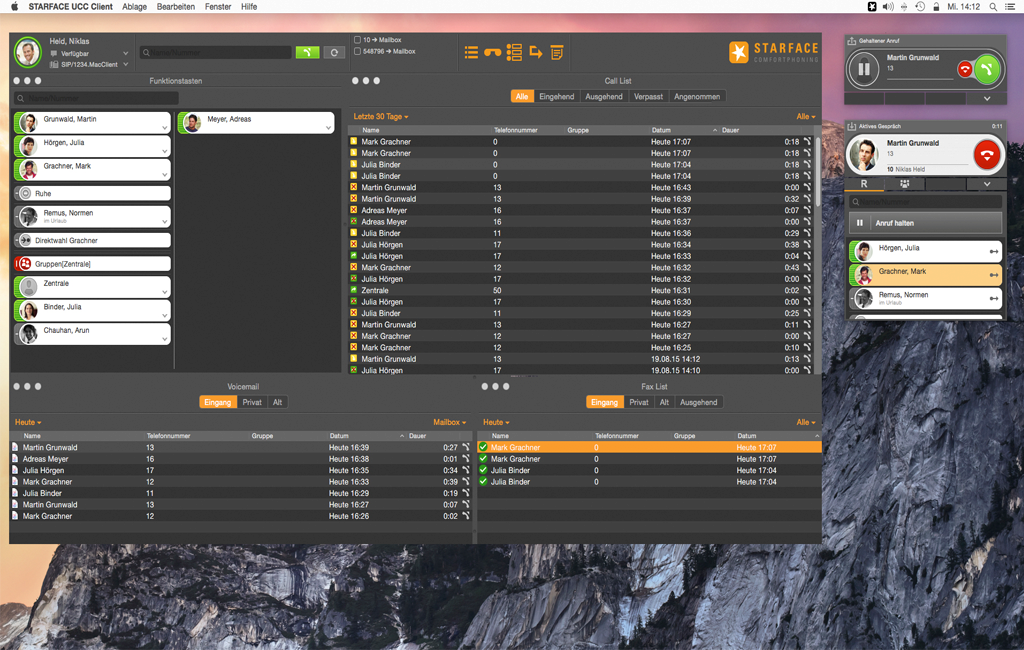Expand the 'Verfügbar' status dropdown

coord(126,53)
